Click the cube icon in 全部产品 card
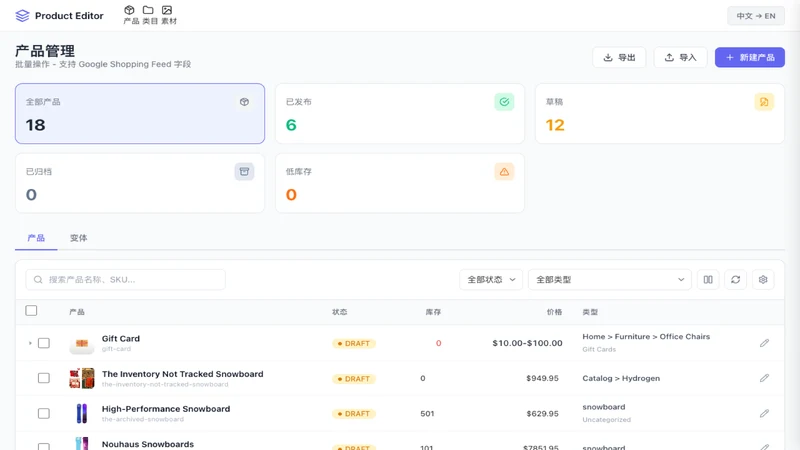 tap(244, 102)
